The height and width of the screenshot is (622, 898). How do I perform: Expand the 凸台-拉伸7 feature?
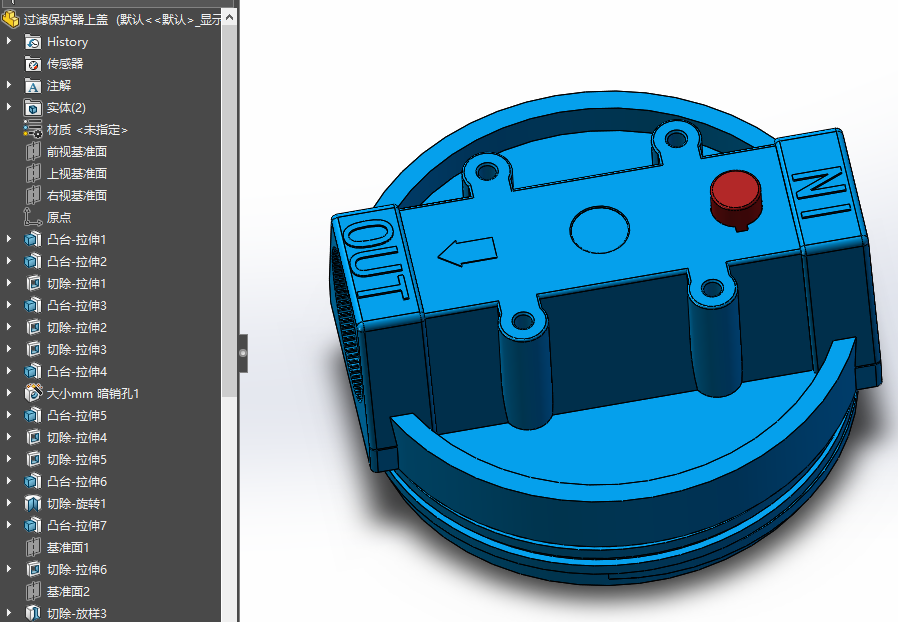(9, 525)
